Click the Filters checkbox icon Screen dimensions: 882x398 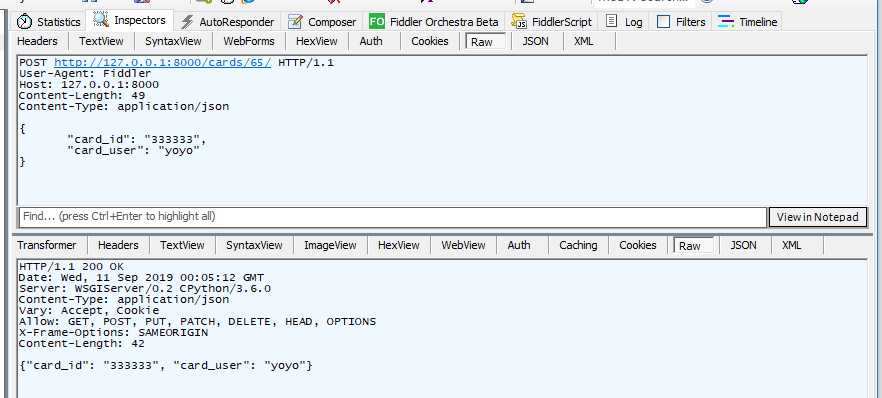(664, 22)
